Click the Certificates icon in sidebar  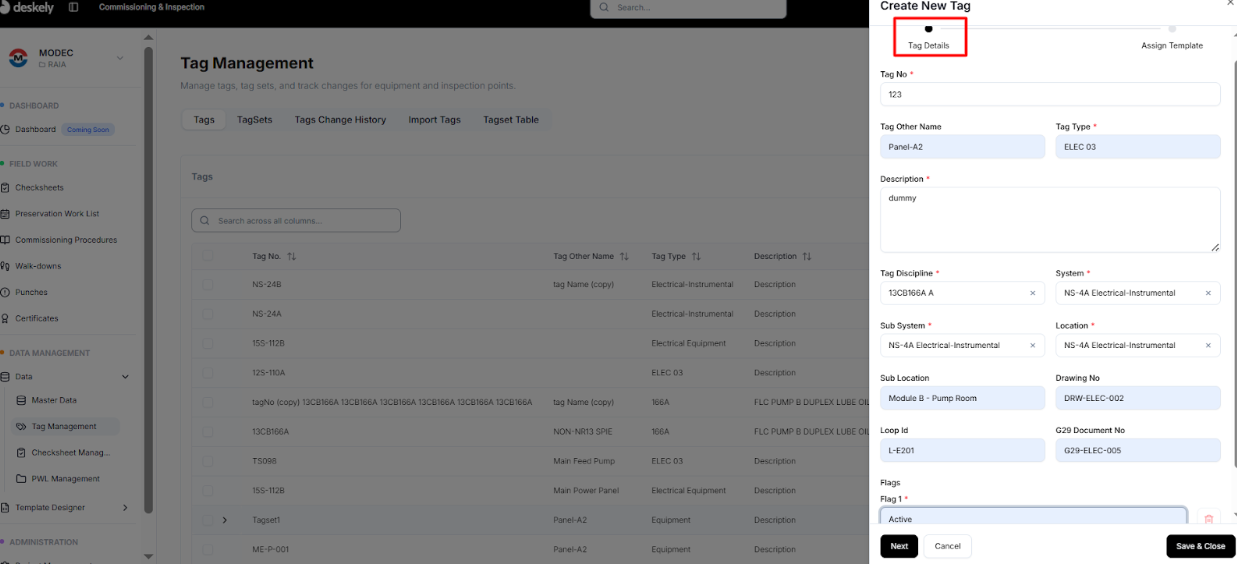pyautogui.click(x=5, y=318)
